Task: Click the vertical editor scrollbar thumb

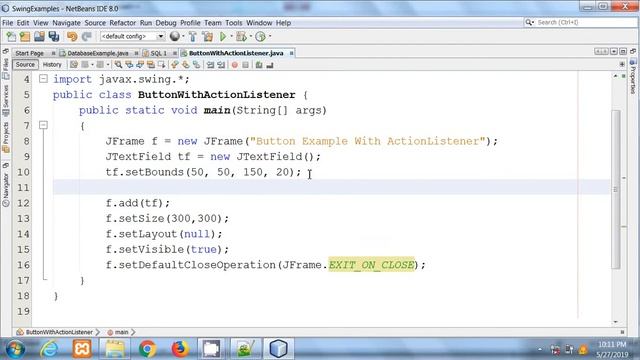Action: click(616, 189)
